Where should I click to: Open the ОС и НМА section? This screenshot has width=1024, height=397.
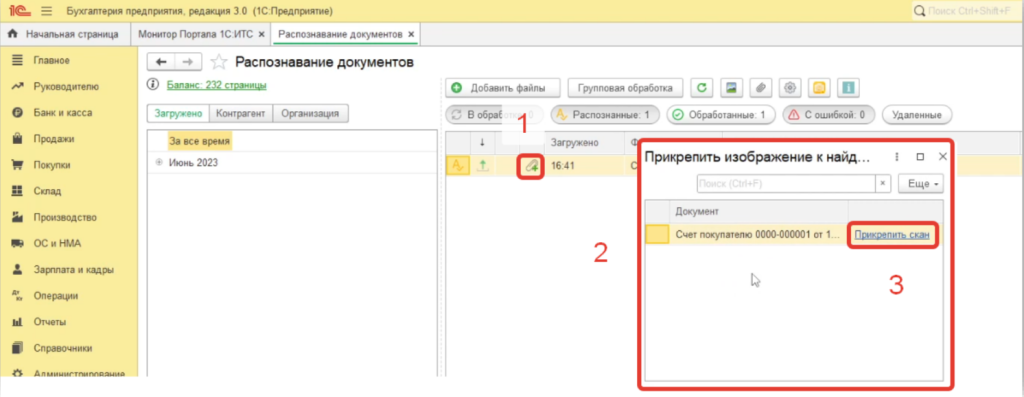57,243
